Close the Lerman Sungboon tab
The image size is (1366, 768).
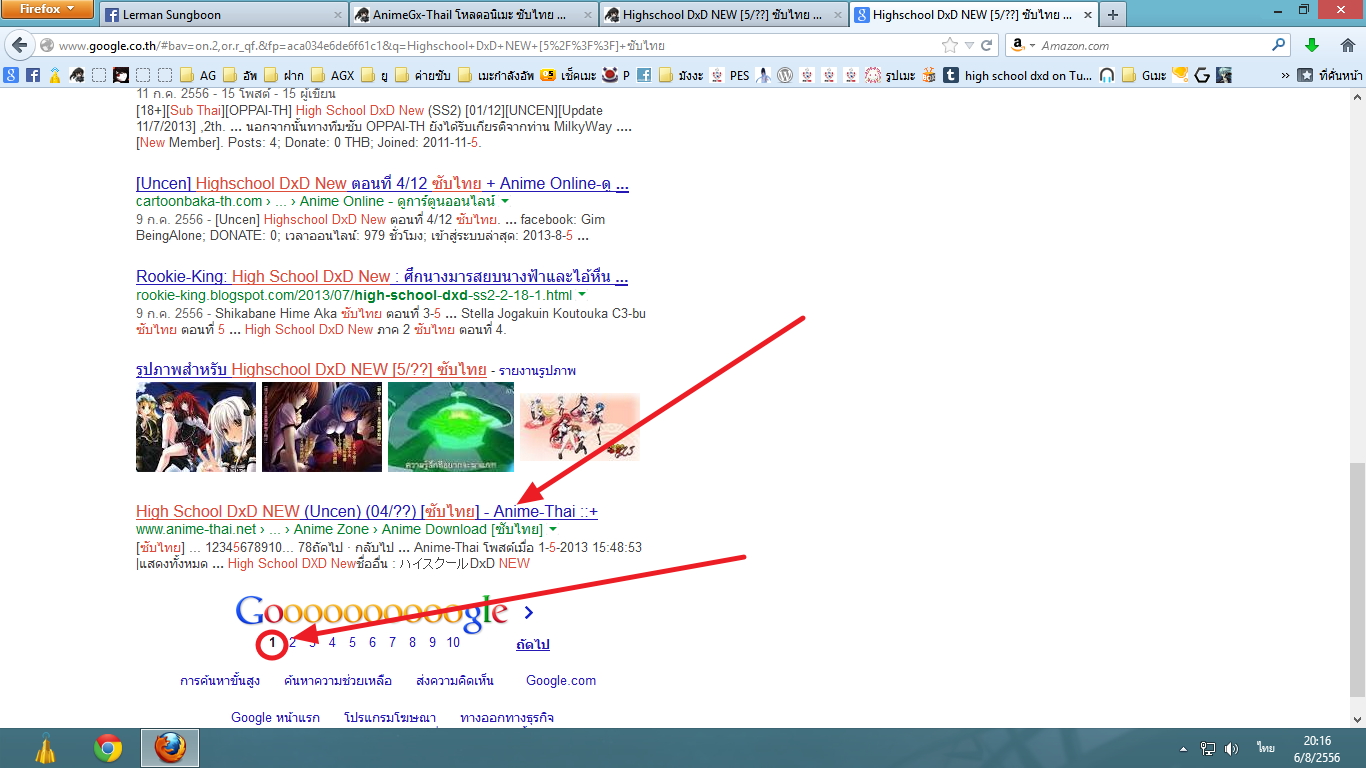pyautogui.click(x=336, y=15)
